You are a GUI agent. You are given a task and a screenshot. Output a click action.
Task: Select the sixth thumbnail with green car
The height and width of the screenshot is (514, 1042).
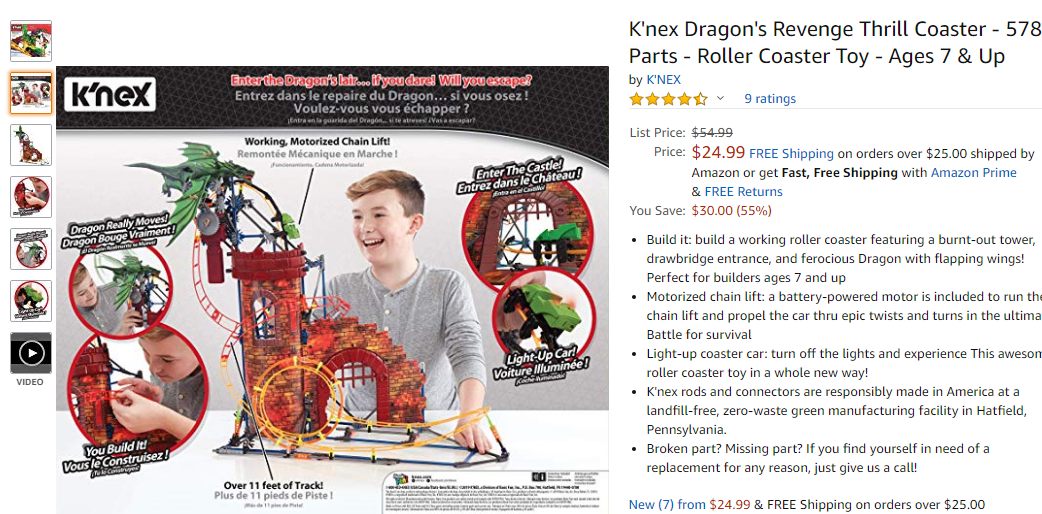[x=31, y=301]
